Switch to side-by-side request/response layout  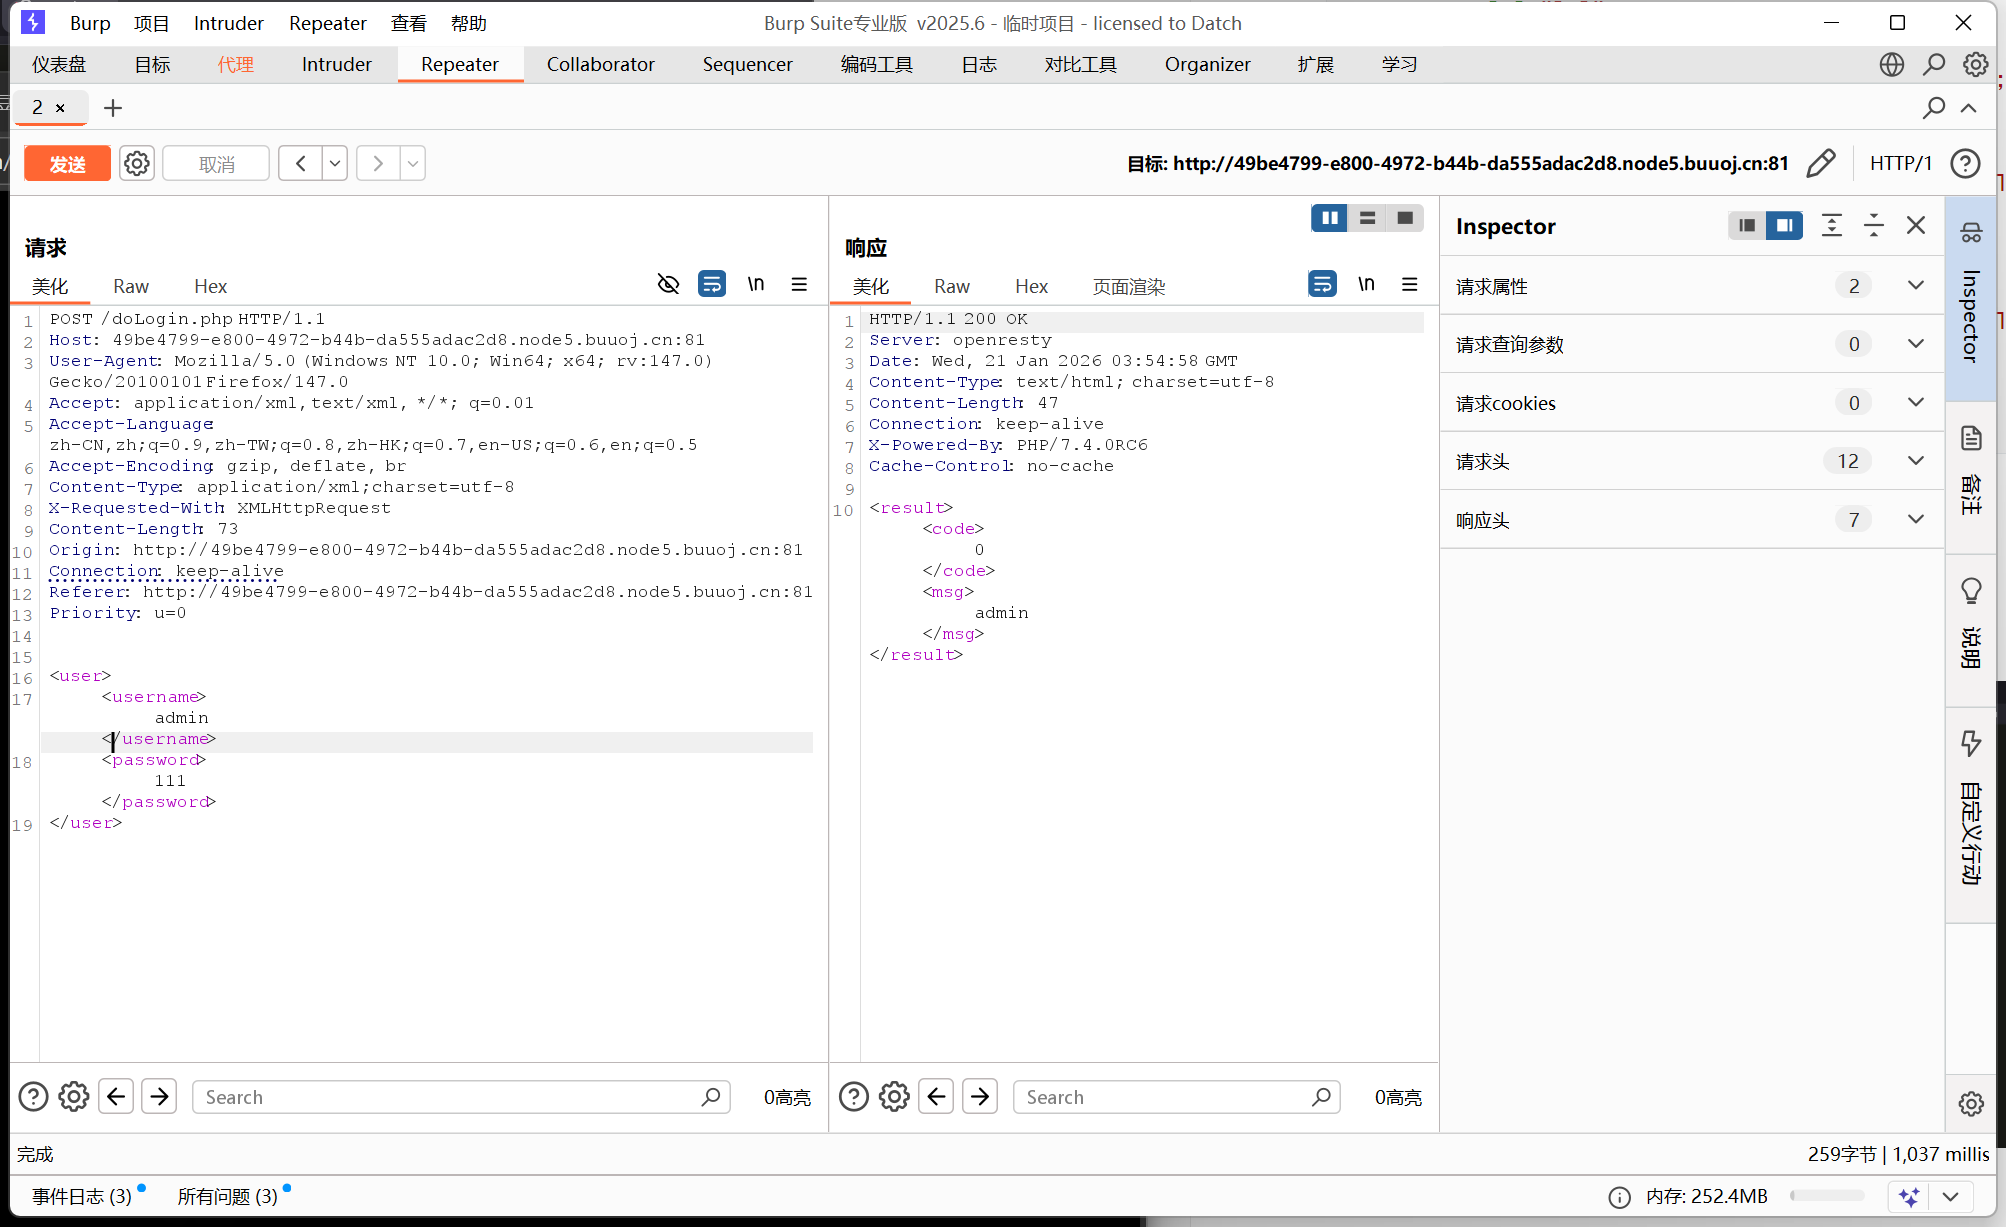pyautogui.click(x=1329, y=218)
